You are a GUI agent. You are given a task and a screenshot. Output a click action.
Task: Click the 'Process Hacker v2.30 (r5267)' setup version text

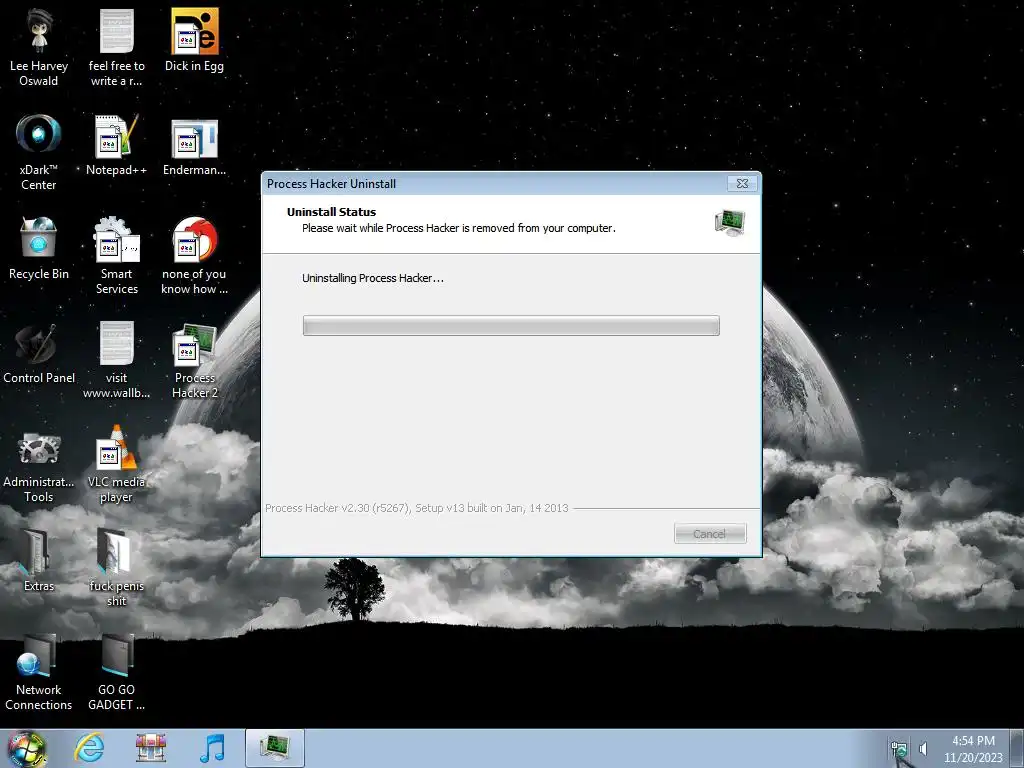pyautogui.click(x=417, y=508)
